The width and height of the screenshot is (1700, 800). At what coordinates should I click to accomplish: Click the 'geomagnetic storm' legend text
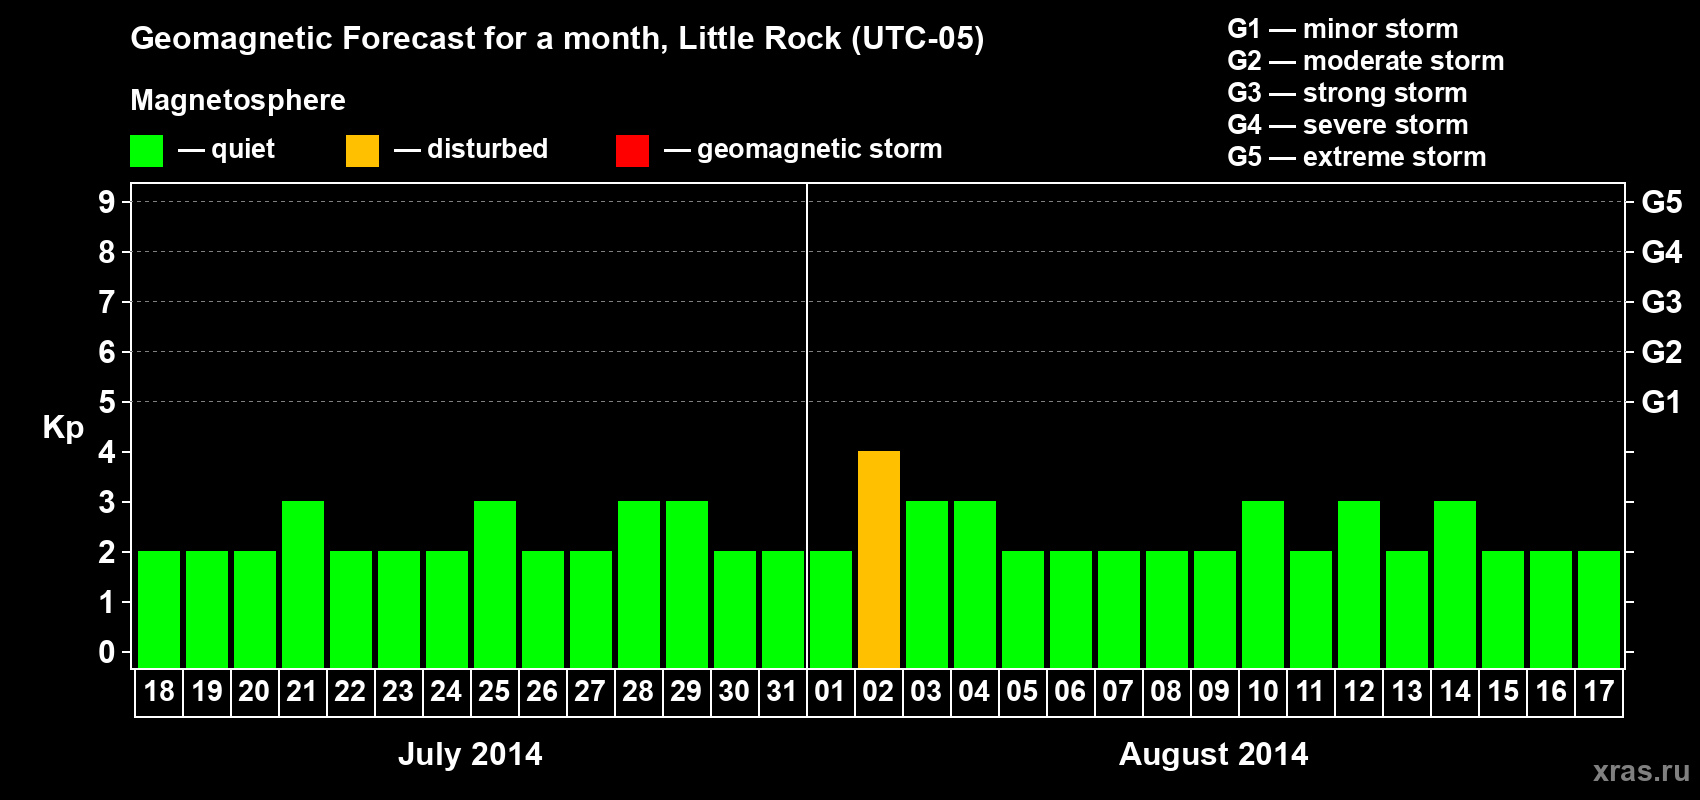pyautogui.click(x=820, y=150)
